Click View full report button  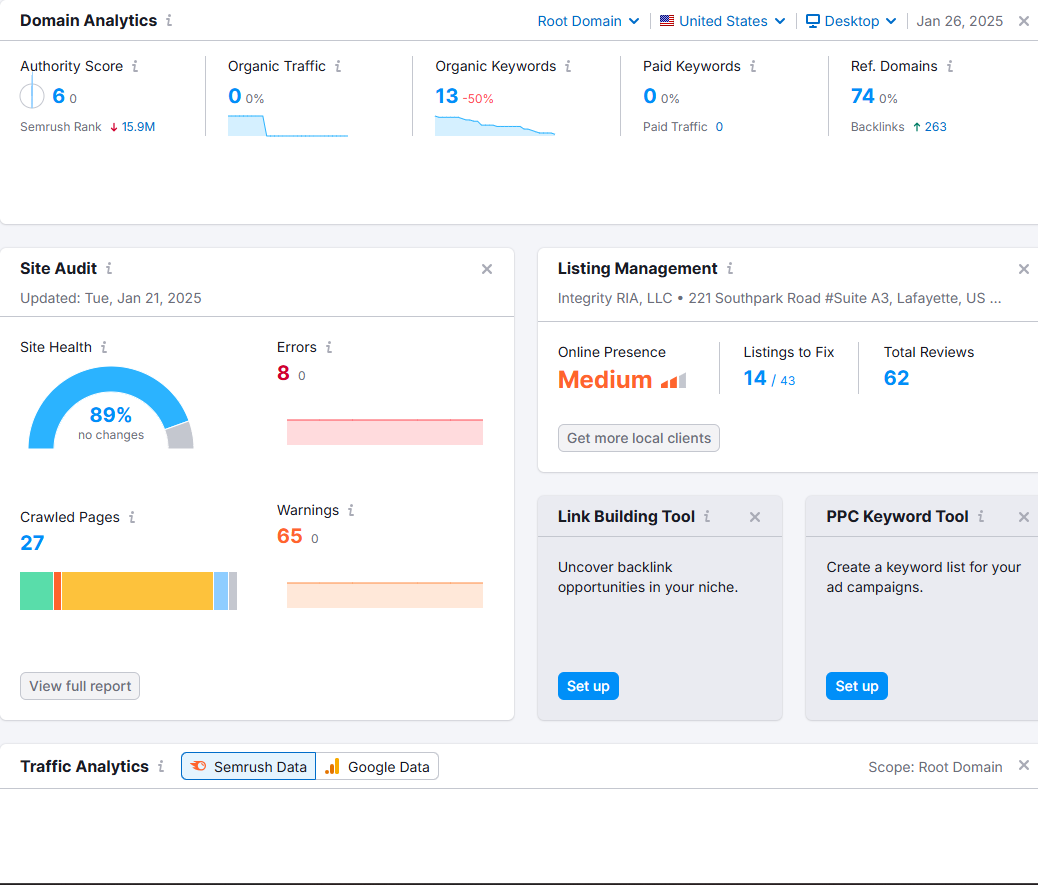point(80,686)
